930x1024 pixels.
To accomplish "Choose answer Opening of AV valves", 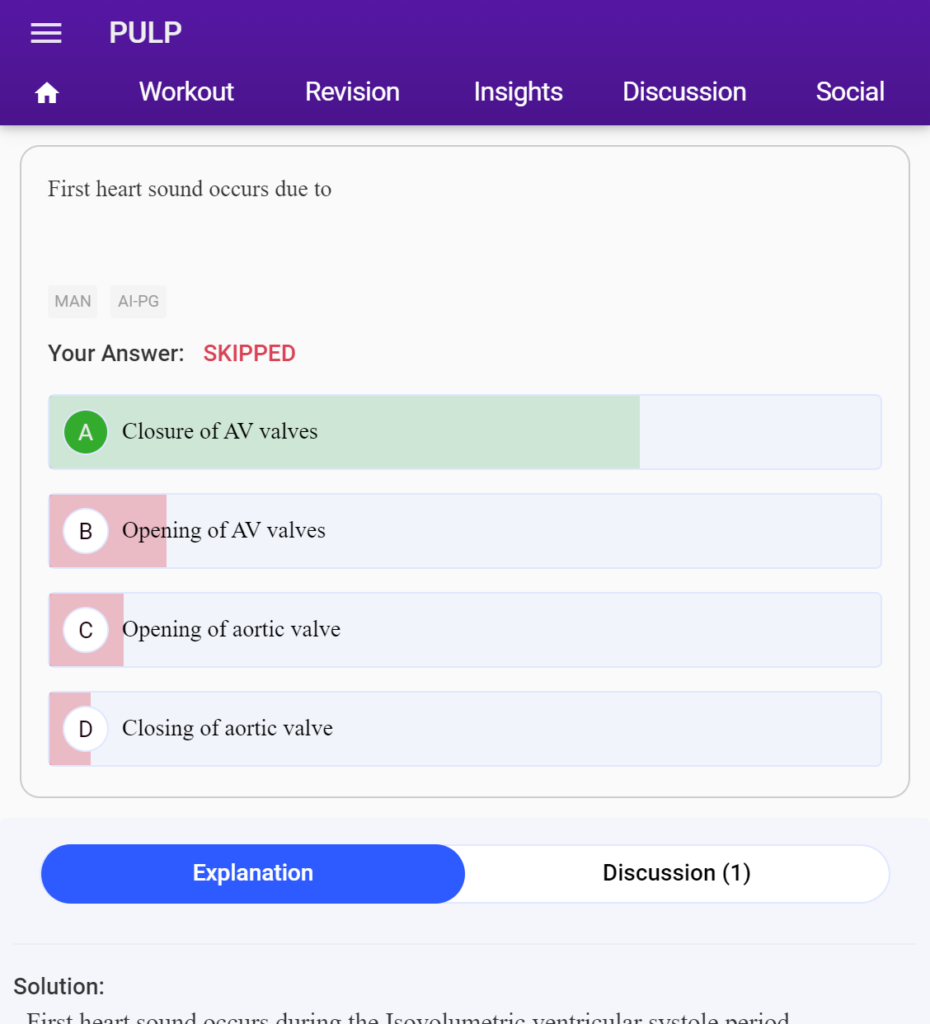I will 465,531.
